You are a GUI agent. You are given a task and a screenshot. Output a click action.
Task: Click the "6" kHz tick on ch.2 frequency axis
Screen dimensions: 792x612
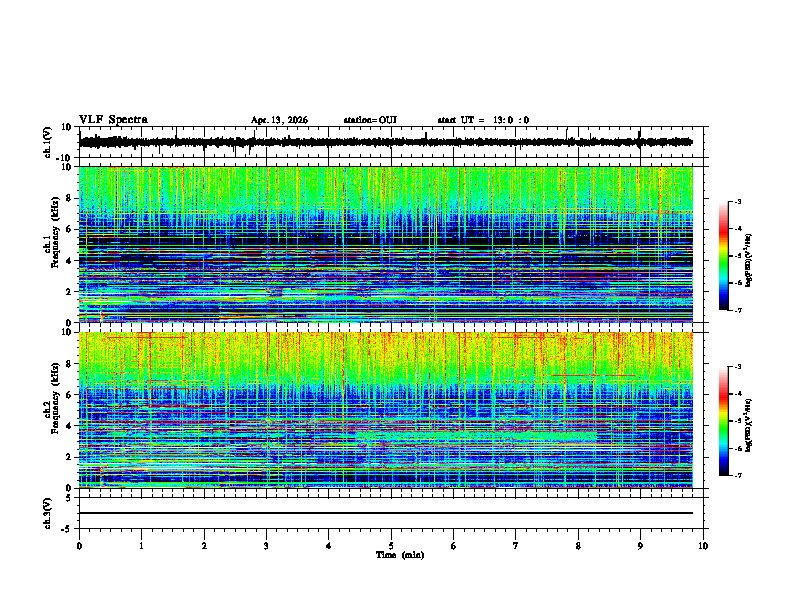click(70, 395)
